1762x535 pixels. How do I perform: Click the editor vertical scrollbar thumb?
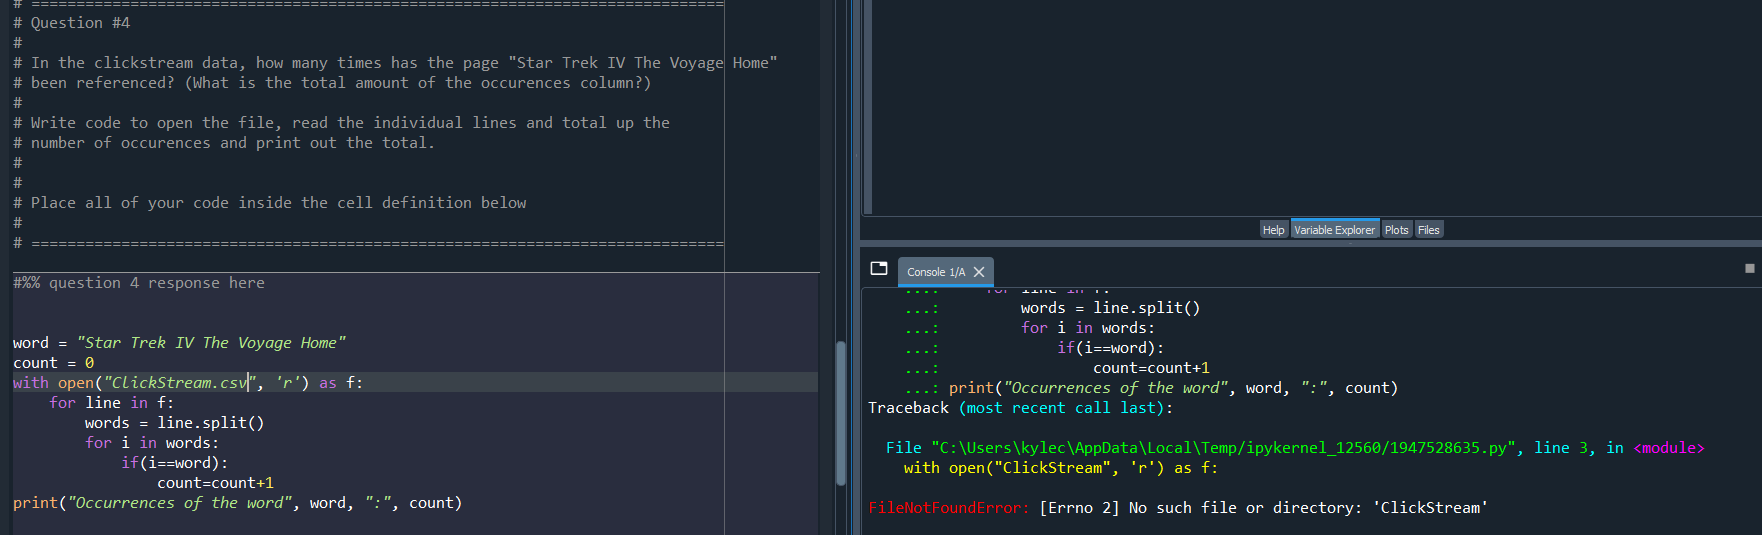[841, 413]
